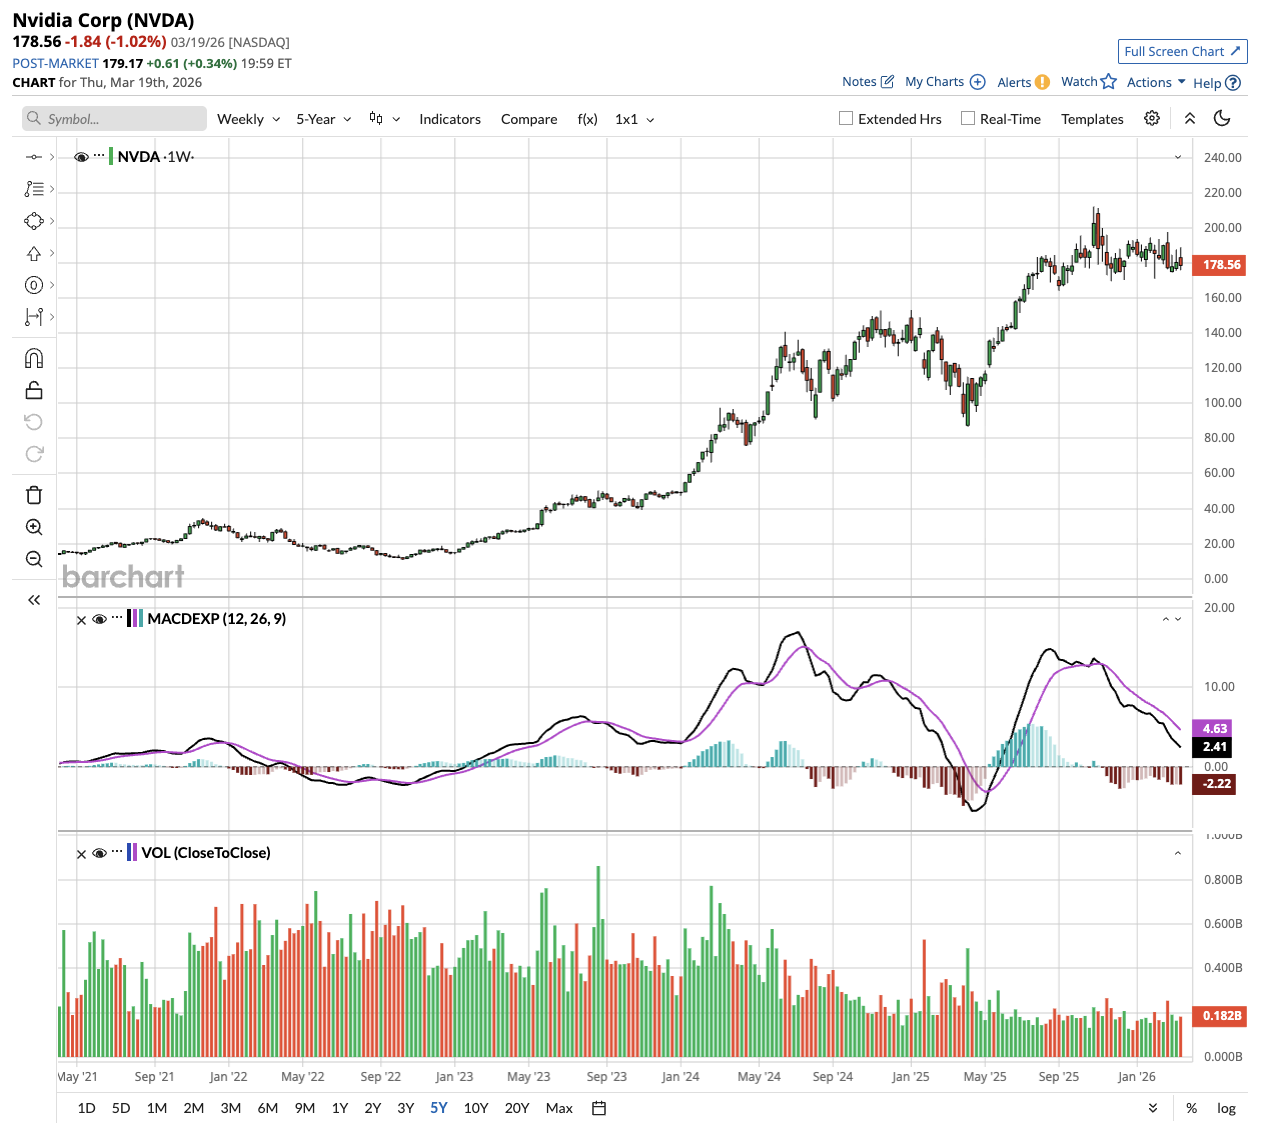Select the shapes drawing tool
This screenshot has height=1142, width=1272.
pos(34,221)
